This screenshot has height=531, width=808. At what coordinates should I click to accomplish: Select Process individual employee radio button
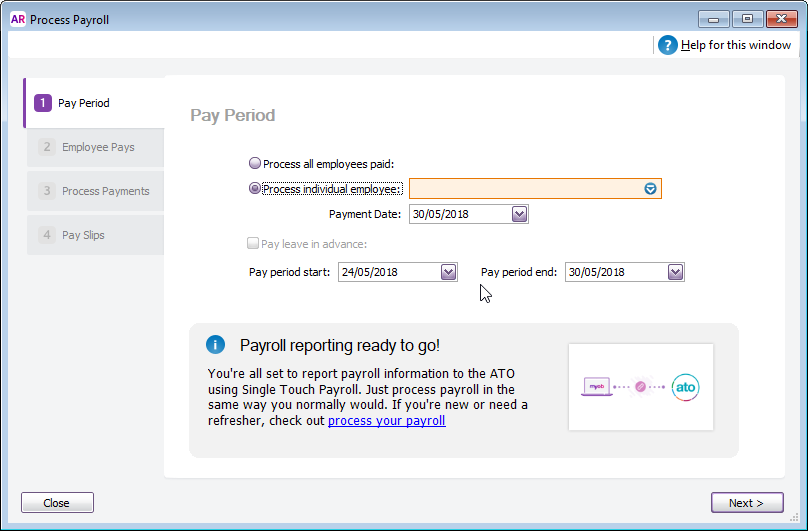[255, 189]
